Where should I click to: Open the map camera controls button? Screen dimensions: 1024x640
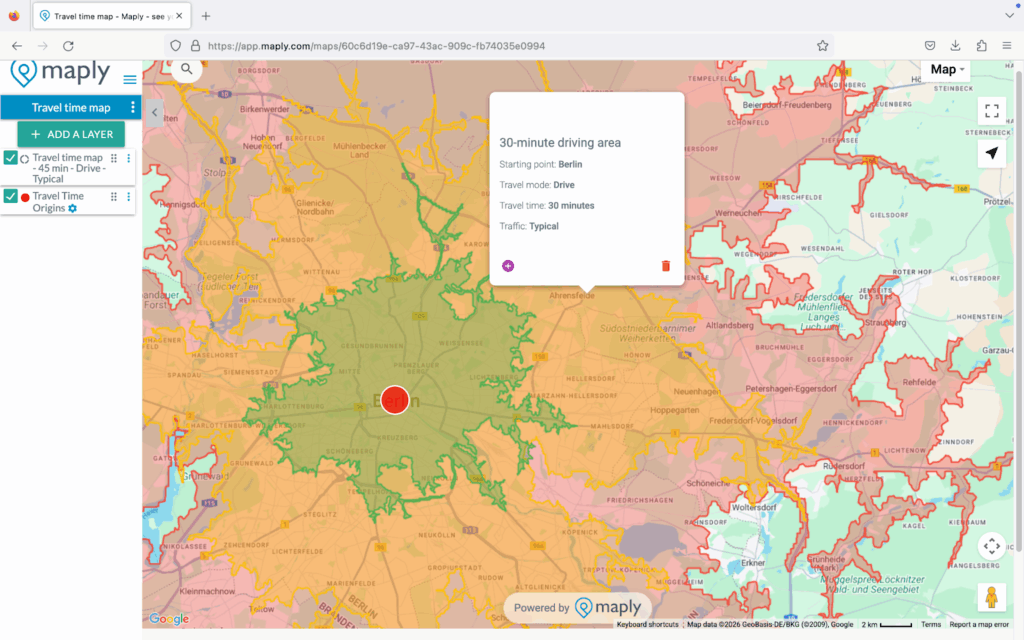991,546
